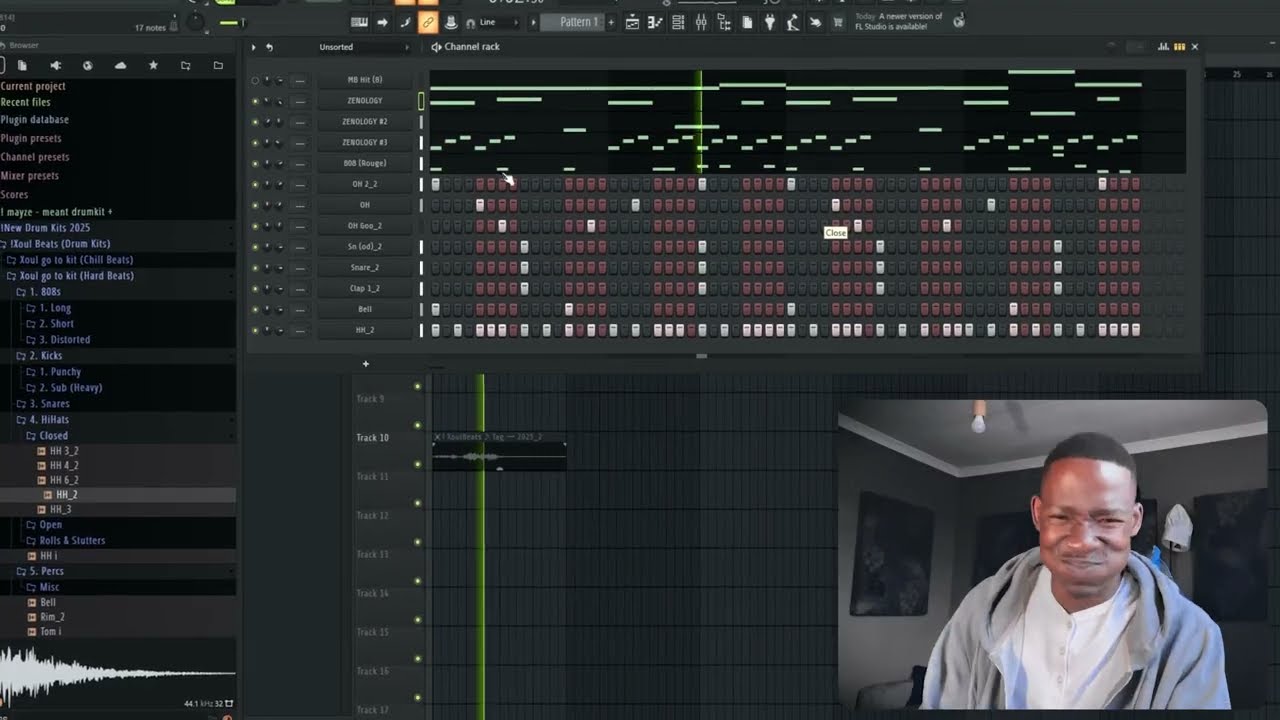Open Plugin database in Browser
This screenshot has height=720, width=1280.
pos(35,120)
